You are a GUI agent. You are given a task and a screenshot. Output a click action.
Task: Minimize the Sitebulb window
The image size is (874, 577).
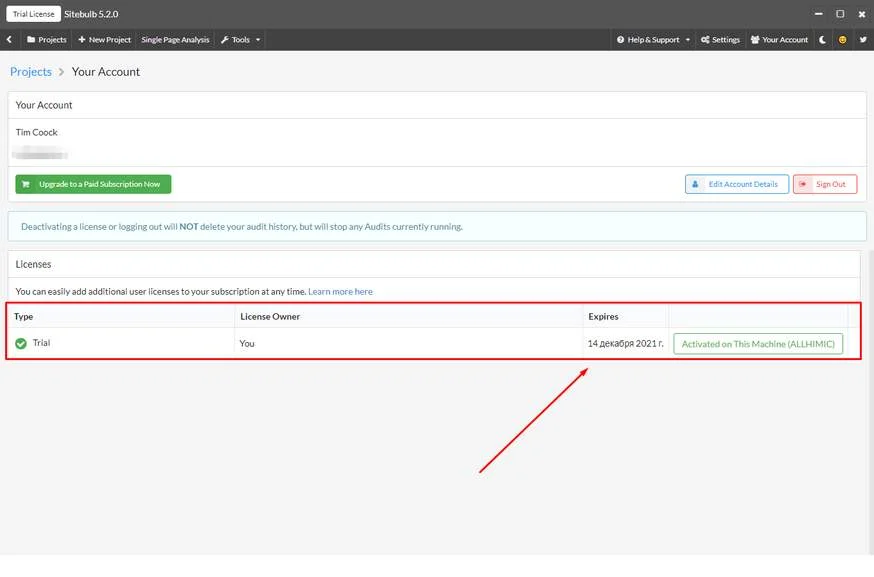click(x=818, y=14)
